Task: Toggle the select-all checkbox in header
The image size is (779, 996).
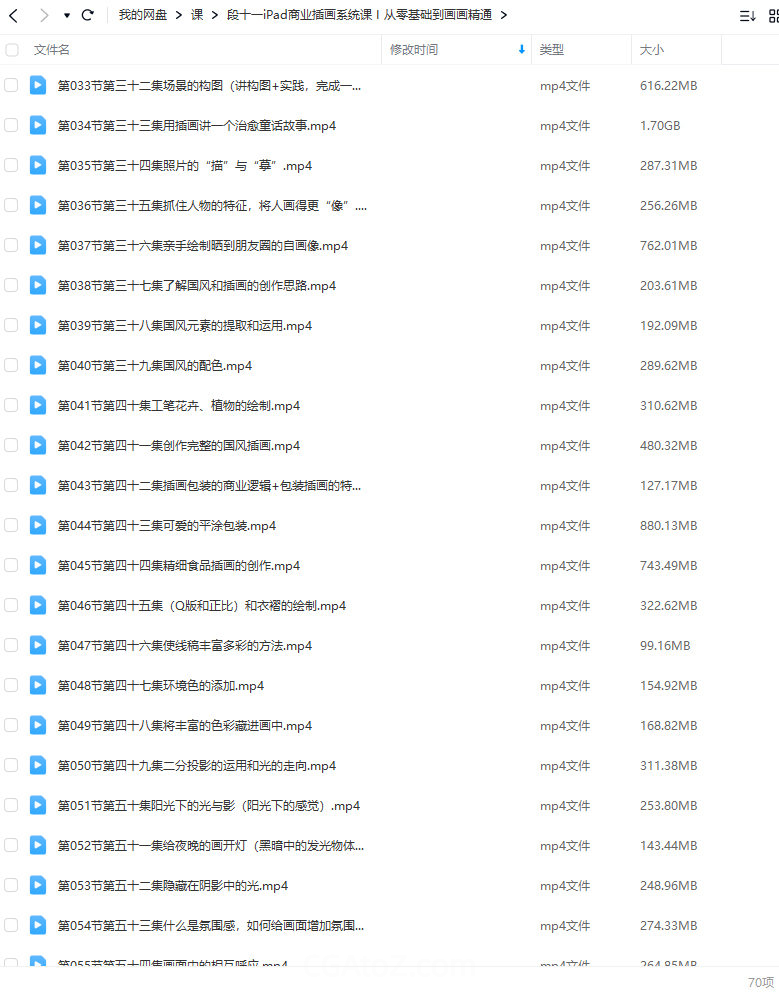Action: click(x=11, y=50)
